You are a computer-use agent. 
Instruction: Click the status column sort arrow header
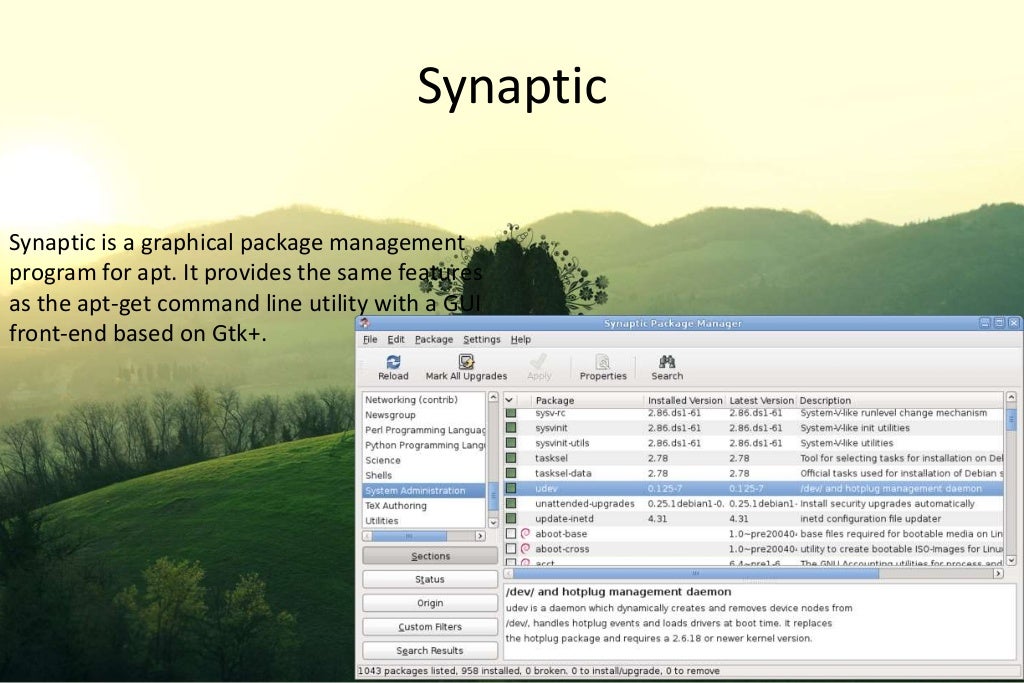pyautogui.click(x=509, y=400)
